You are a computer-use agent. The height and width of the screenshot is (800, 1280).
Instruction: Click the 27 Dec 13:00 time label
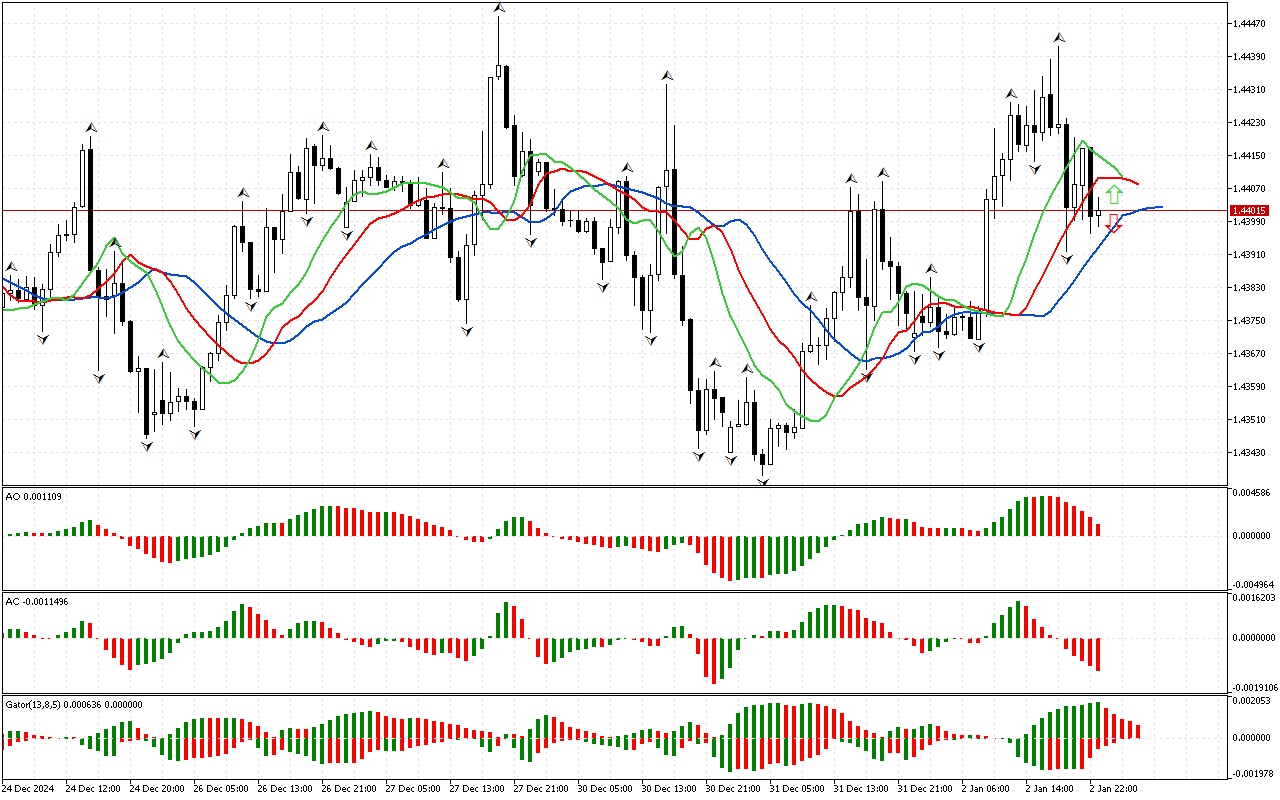[477, 788]
